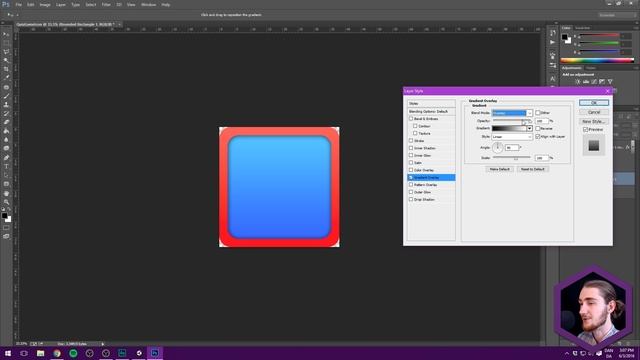
Task: Open the File menu
Action: [x=18, y=5]
